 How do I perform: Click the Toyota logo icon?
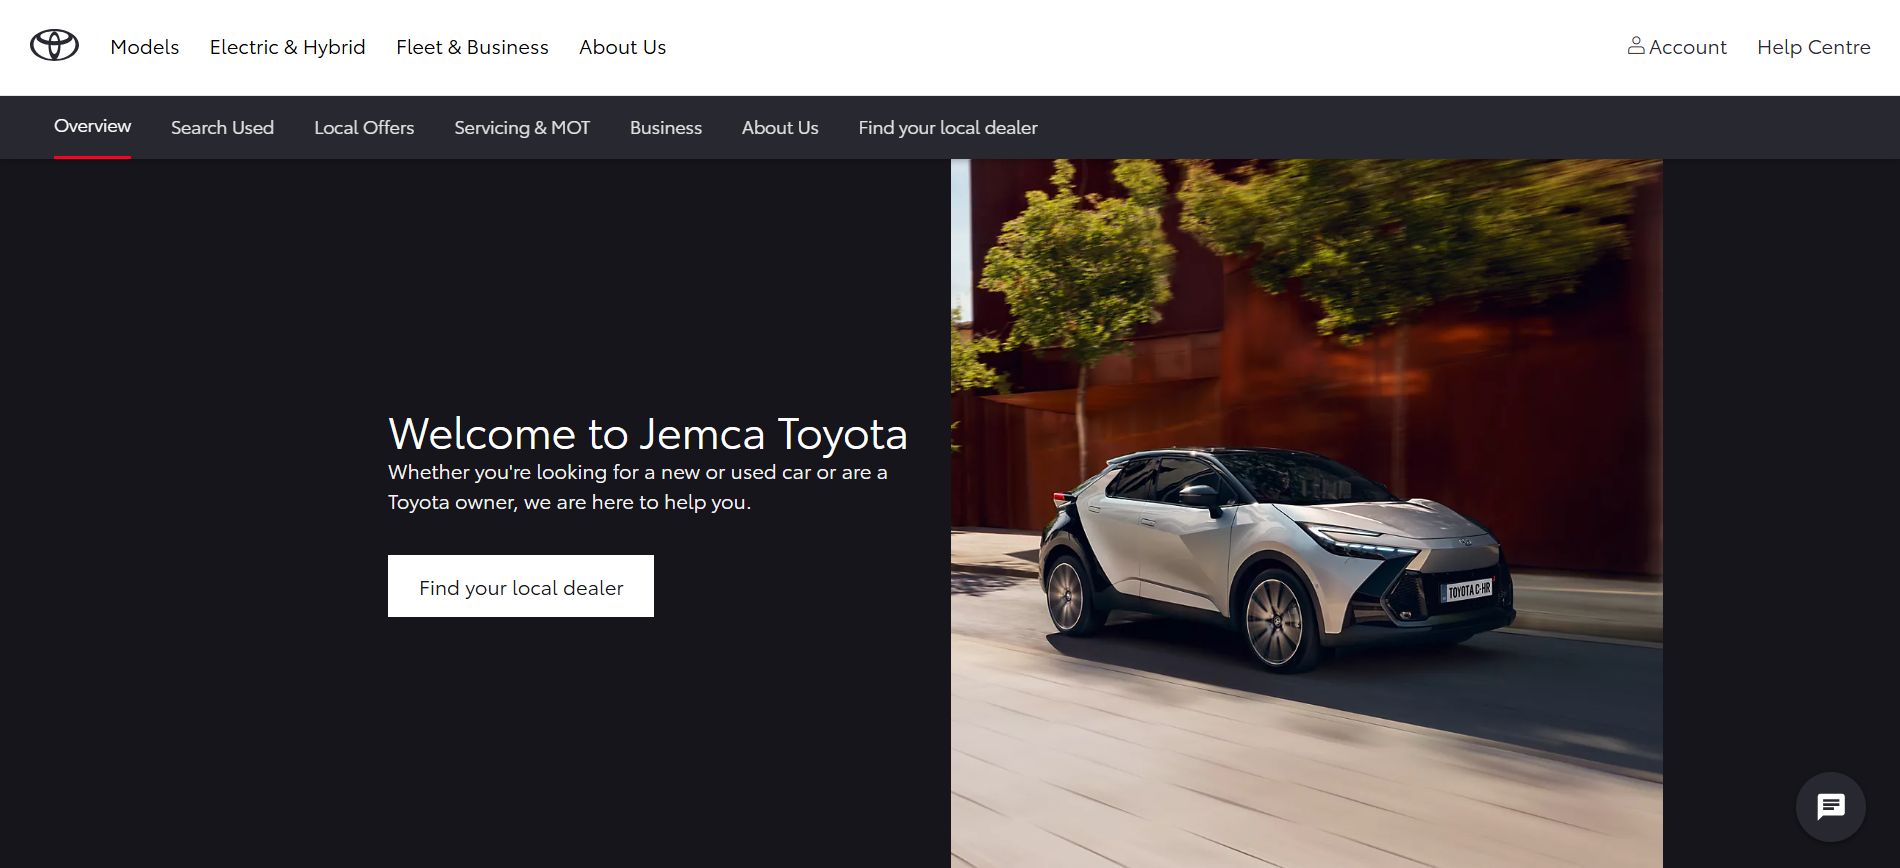pyautogui.click(x=54, y=45)
